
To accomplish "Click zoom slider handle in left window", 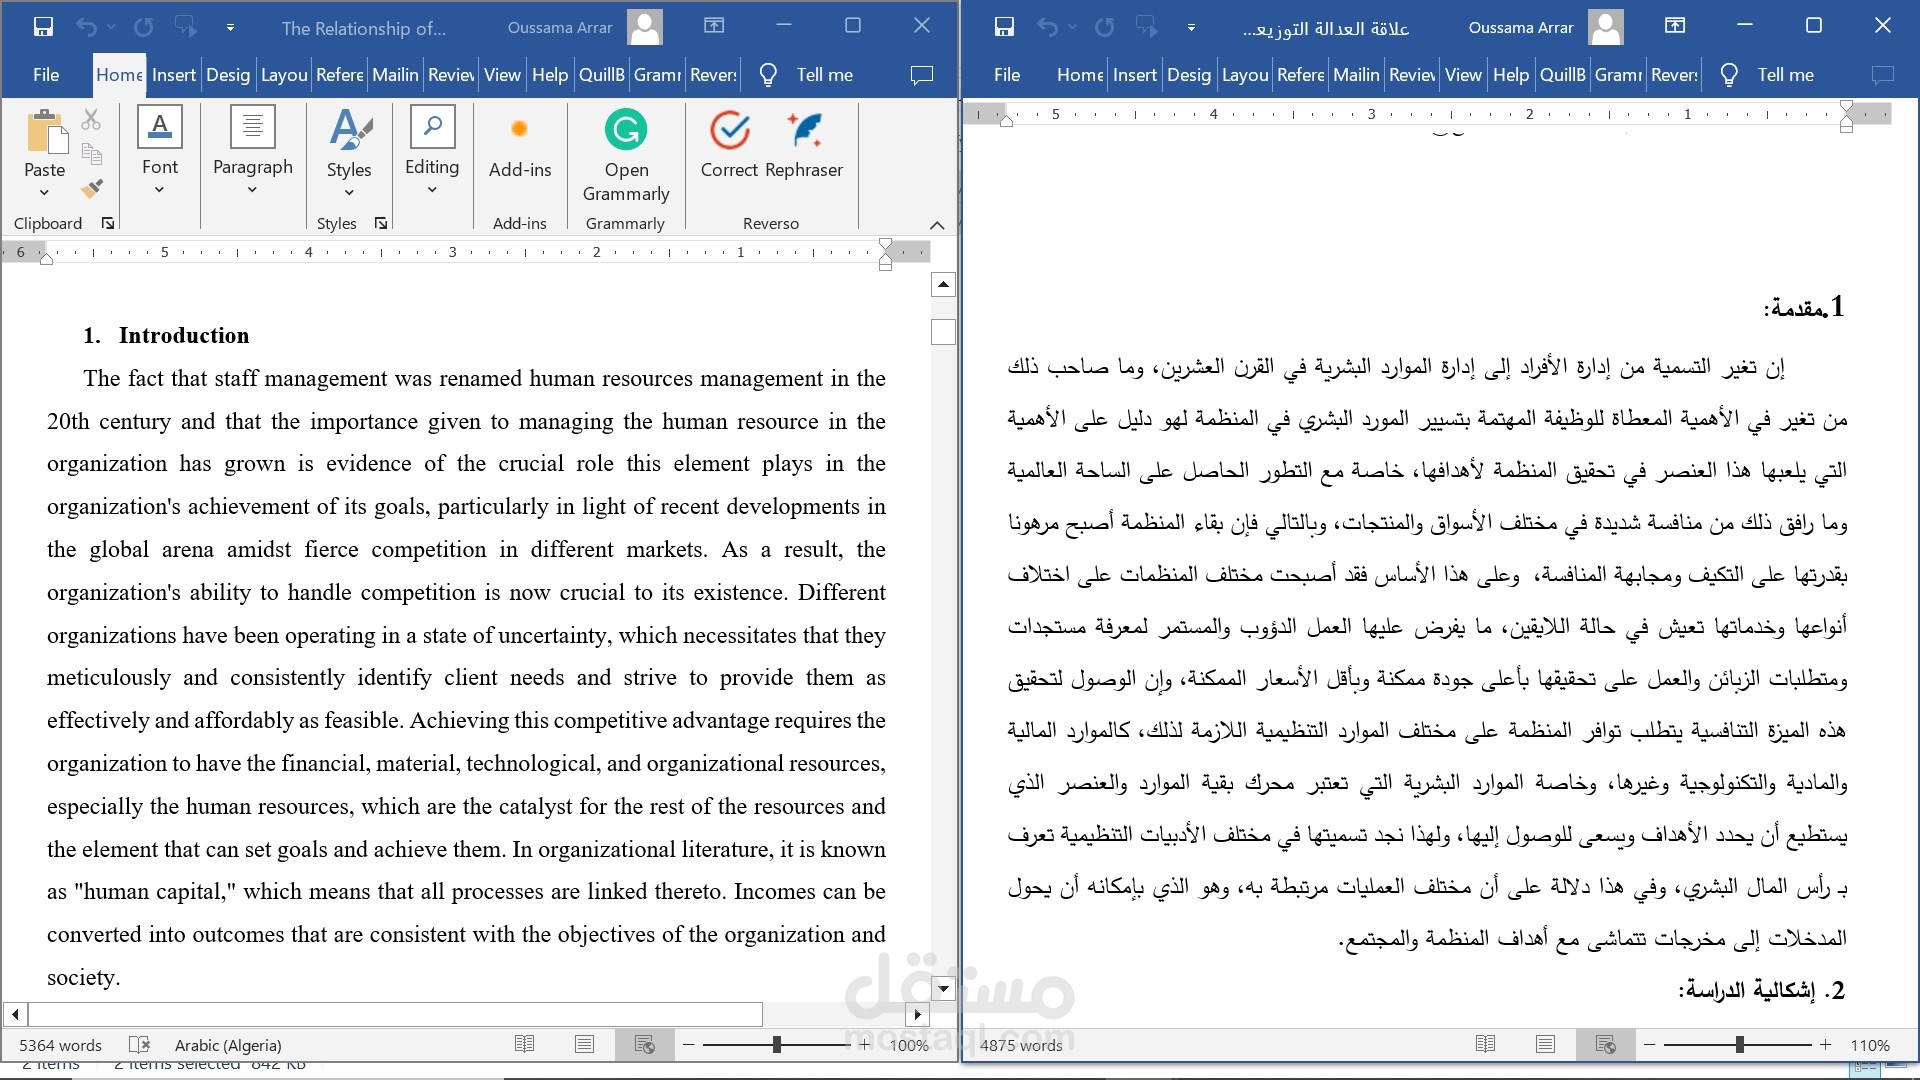I will [x=777, y=1045].
